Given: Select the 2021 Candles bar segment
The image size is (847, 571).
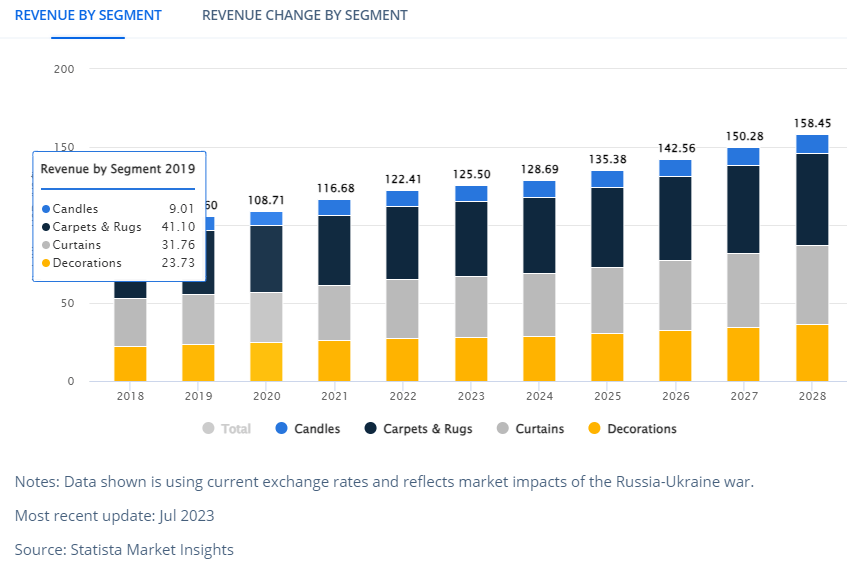Looking at the screenshot, I should (334, 207).
